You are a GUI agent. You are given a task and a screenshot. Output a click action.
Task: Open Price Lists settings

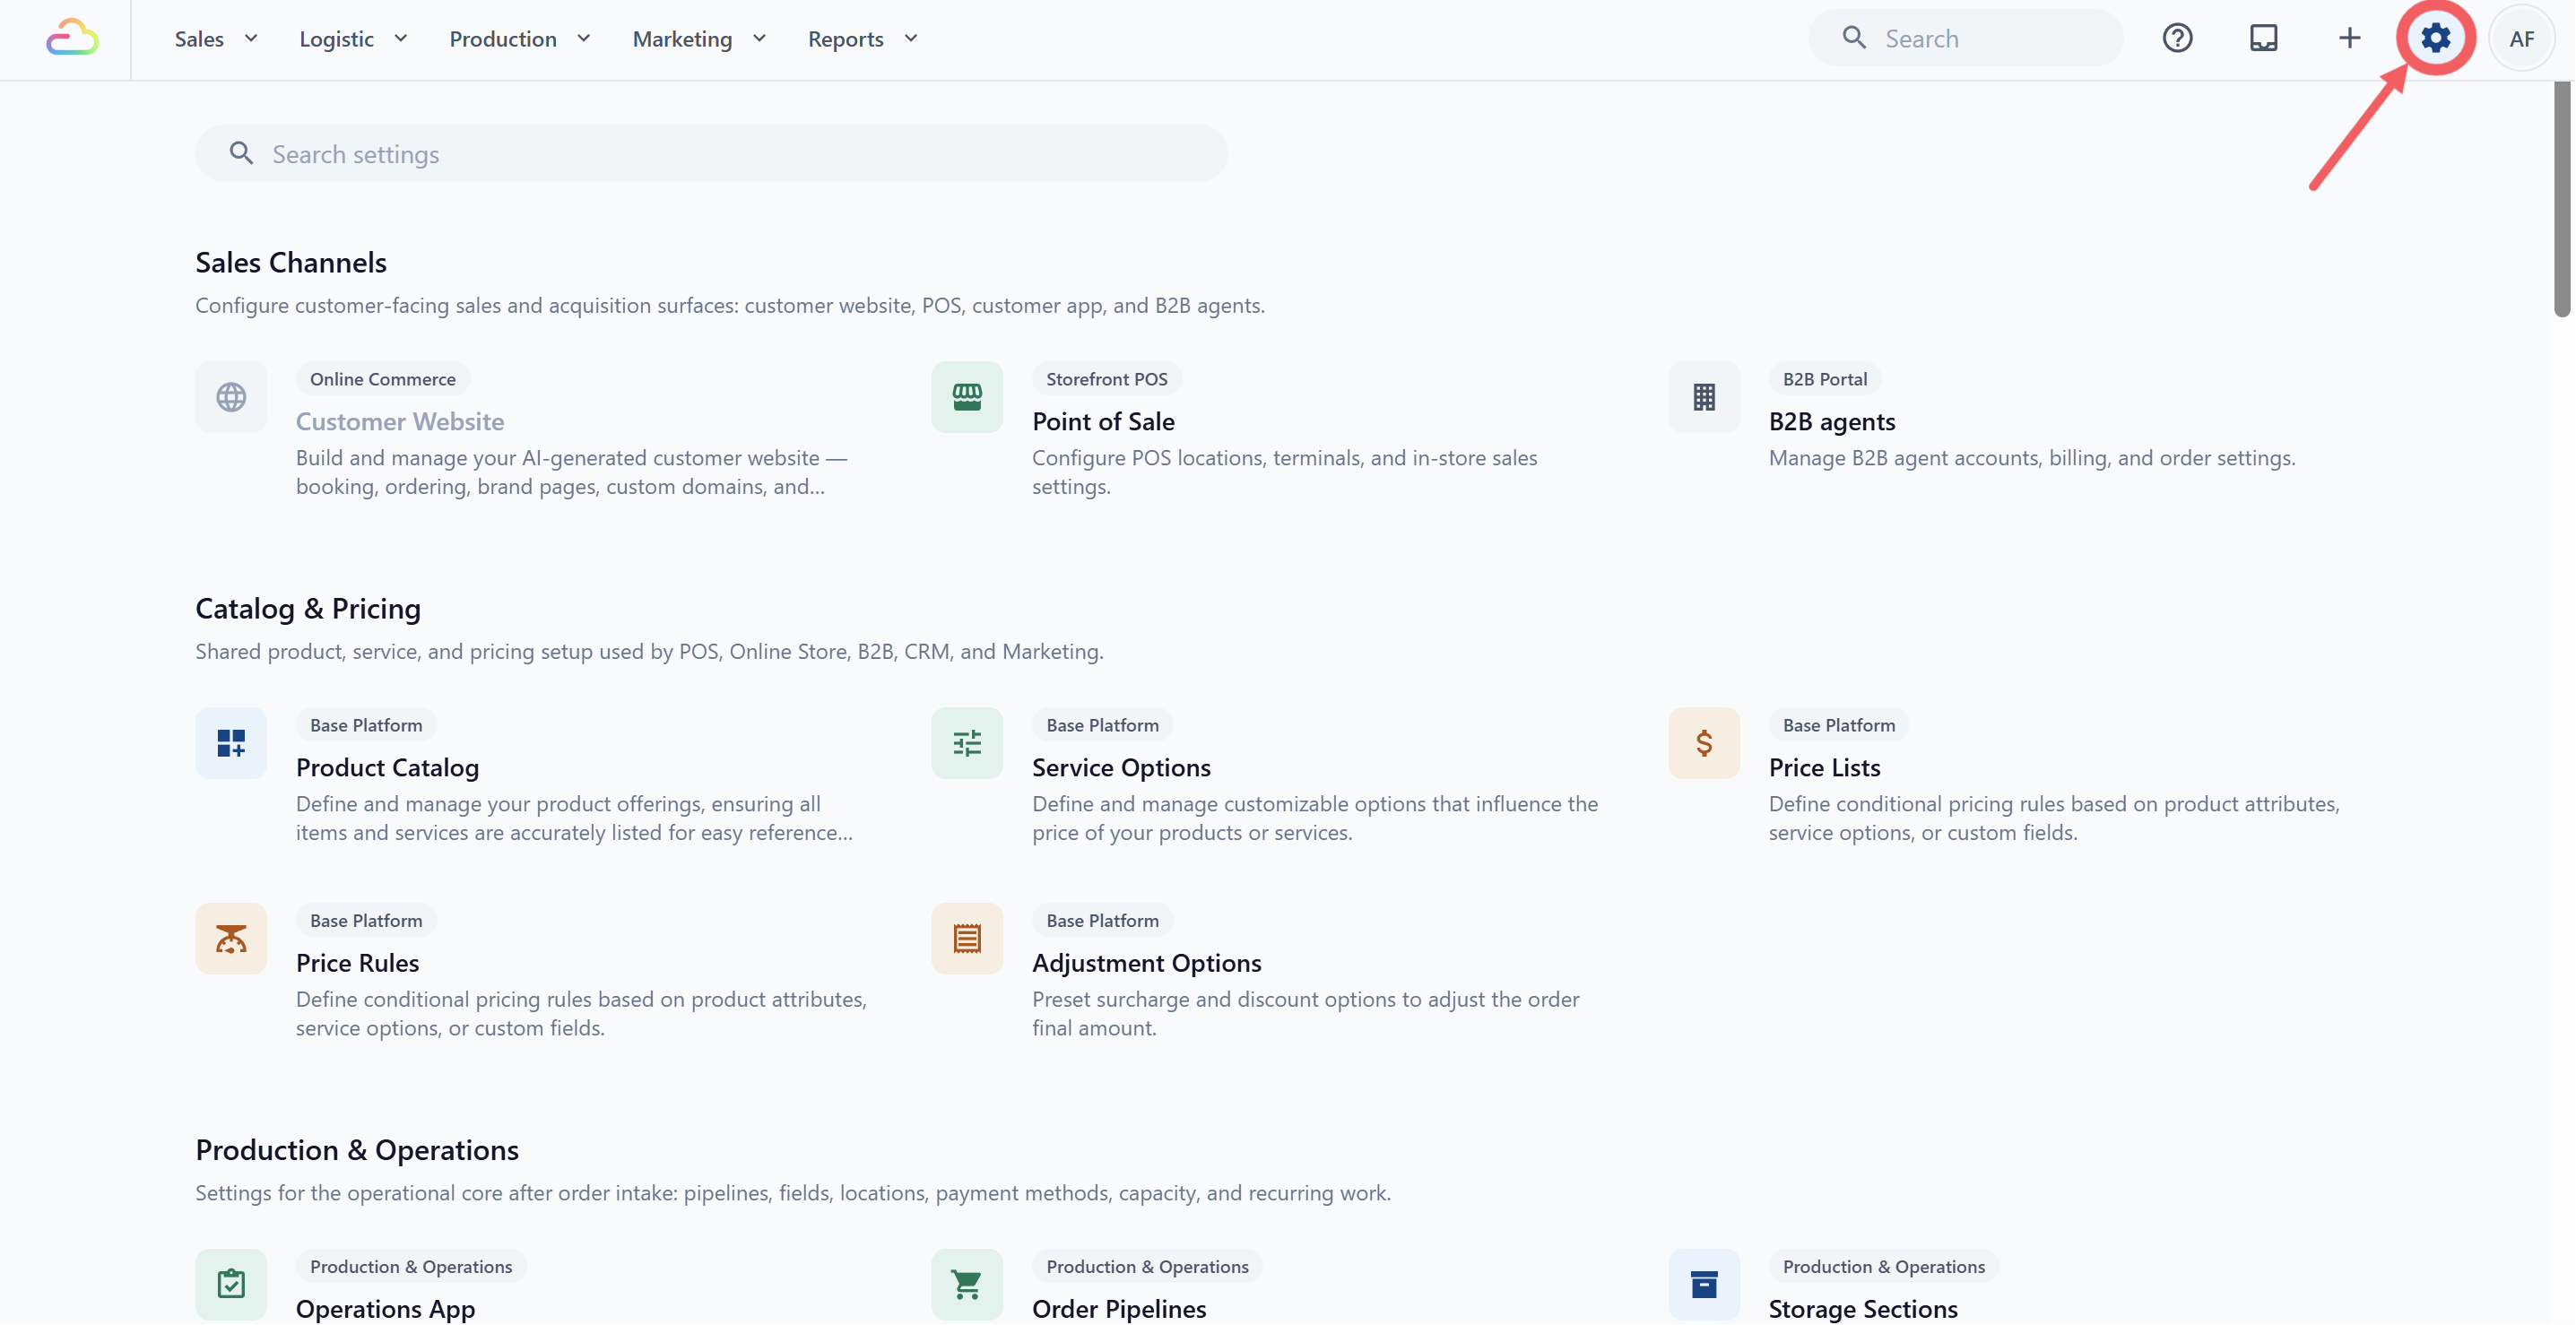tap(1824, 768)
